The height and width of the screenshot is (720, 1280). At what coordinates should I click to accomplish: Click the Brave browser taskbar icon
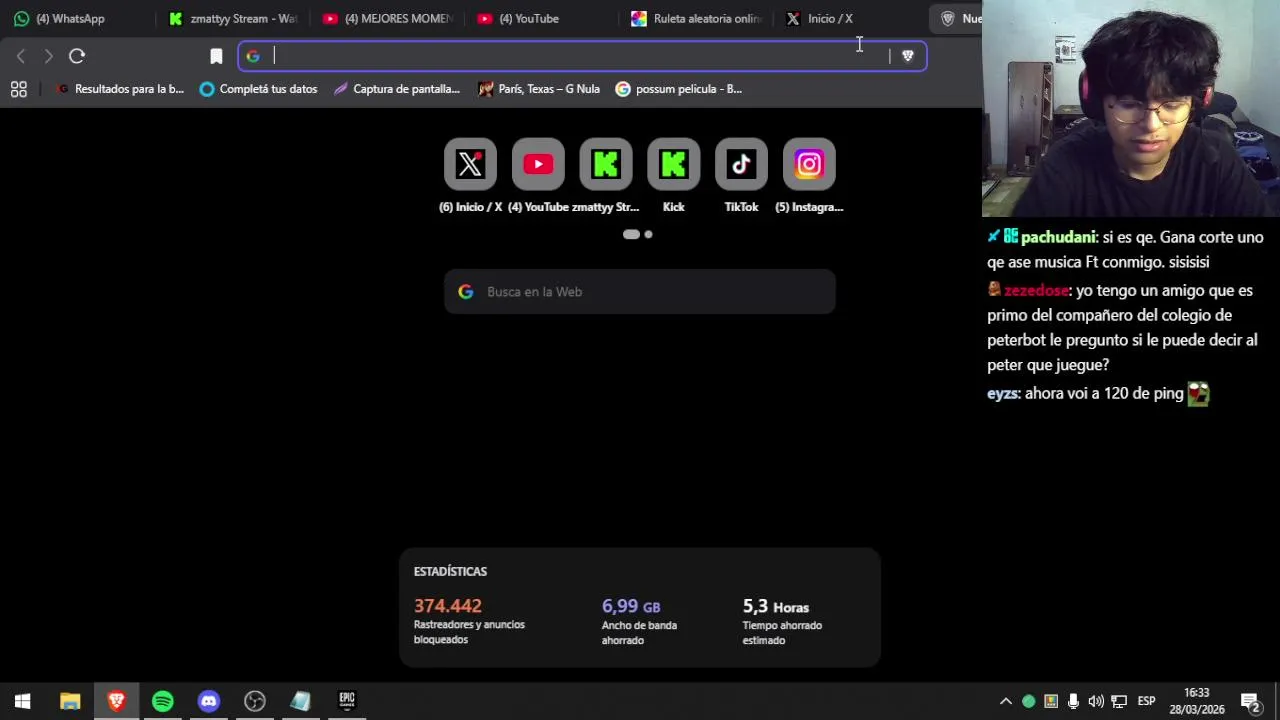(117, 701)
